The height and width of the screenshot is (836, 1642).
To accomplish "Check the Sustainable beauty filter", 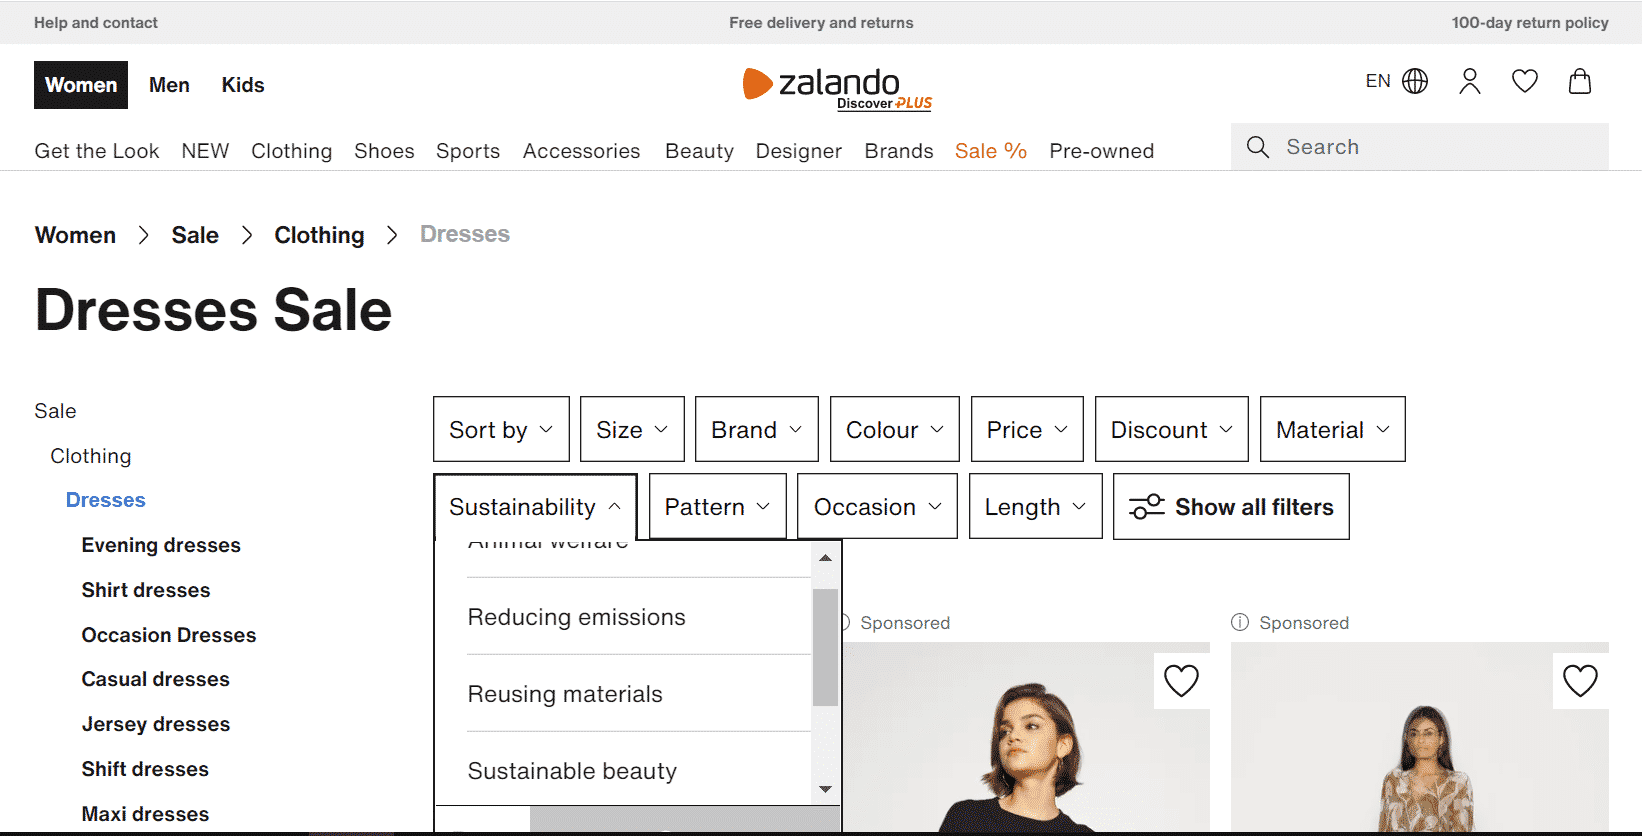I will (x=571, y=770).
